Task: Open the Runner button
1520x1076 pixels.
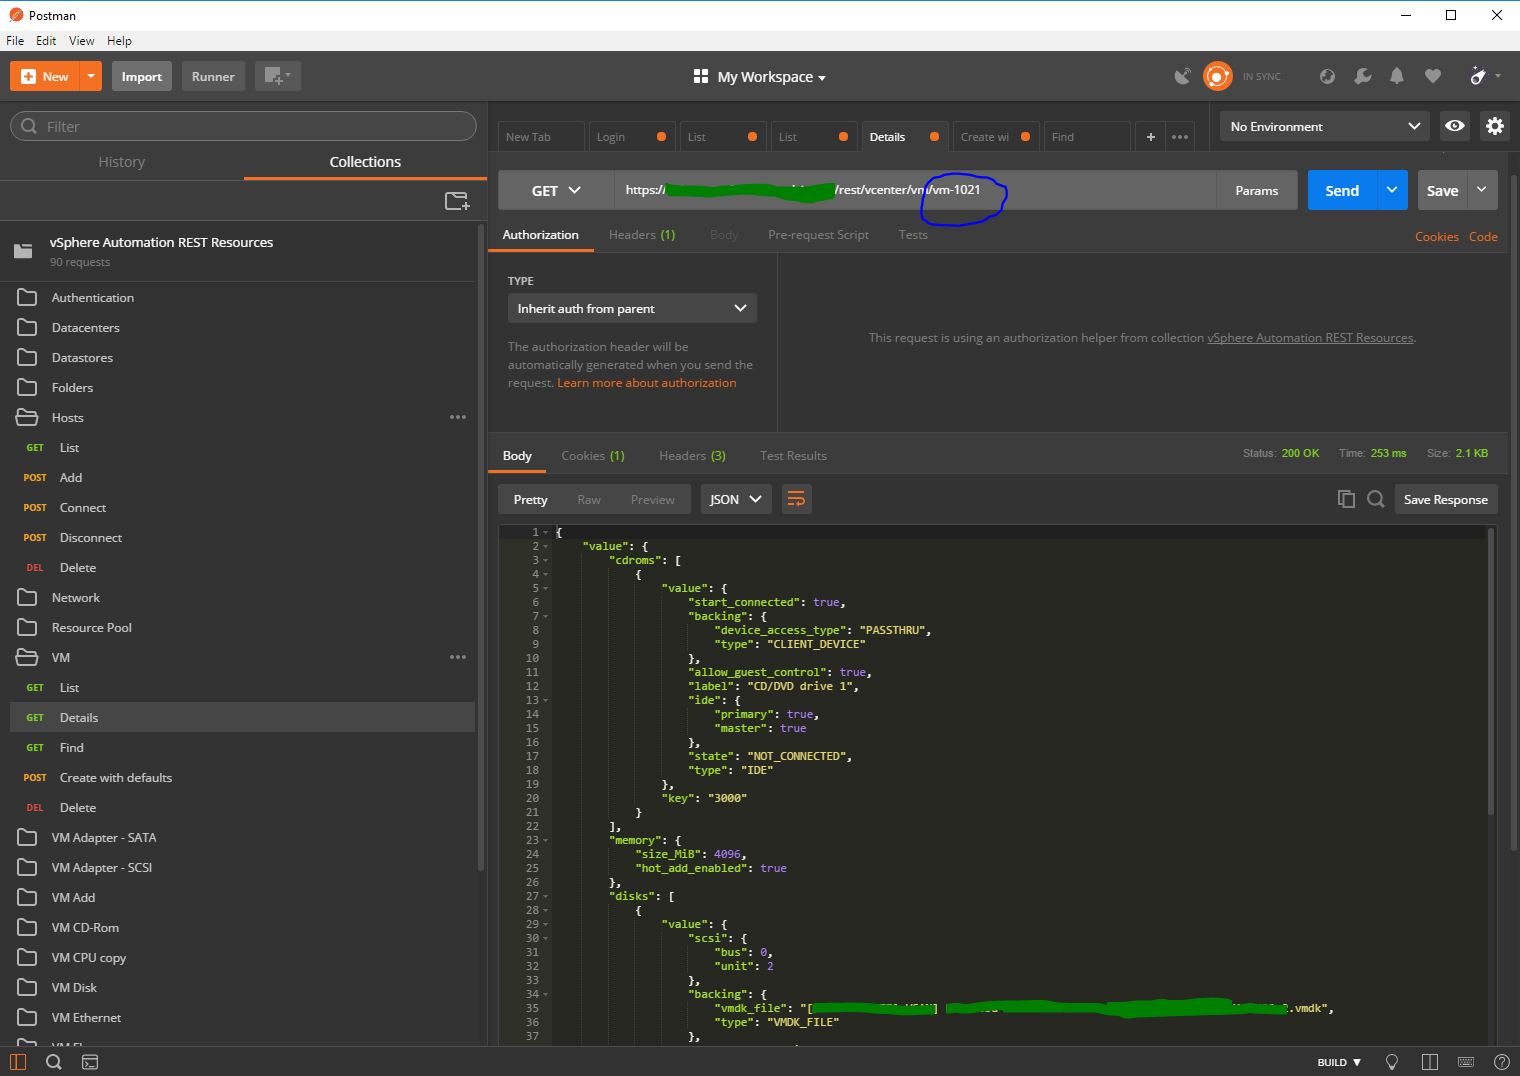Action: (213, 76)
